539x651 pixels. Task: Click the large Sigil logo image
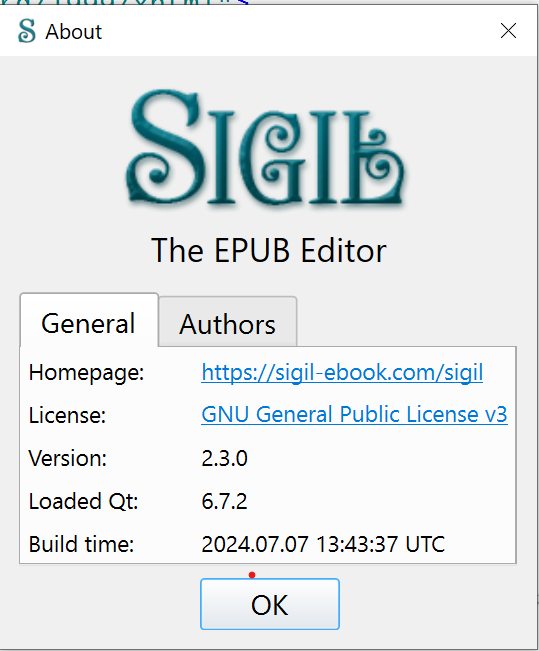pyautogui.click(x=266, y=148)
